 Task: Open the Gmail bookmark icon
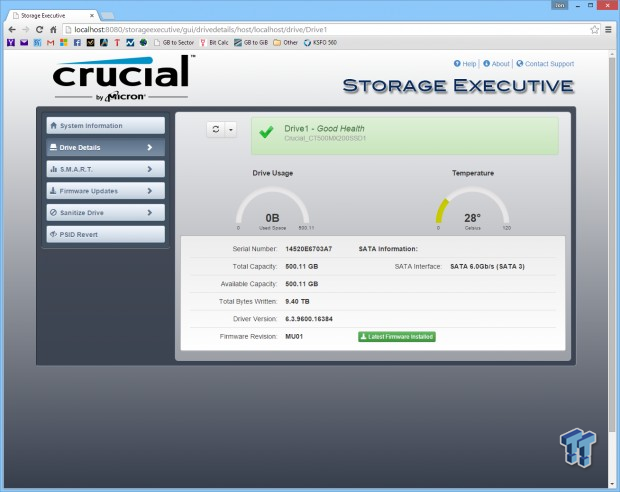pyautogui.click(x=50, y=42)
